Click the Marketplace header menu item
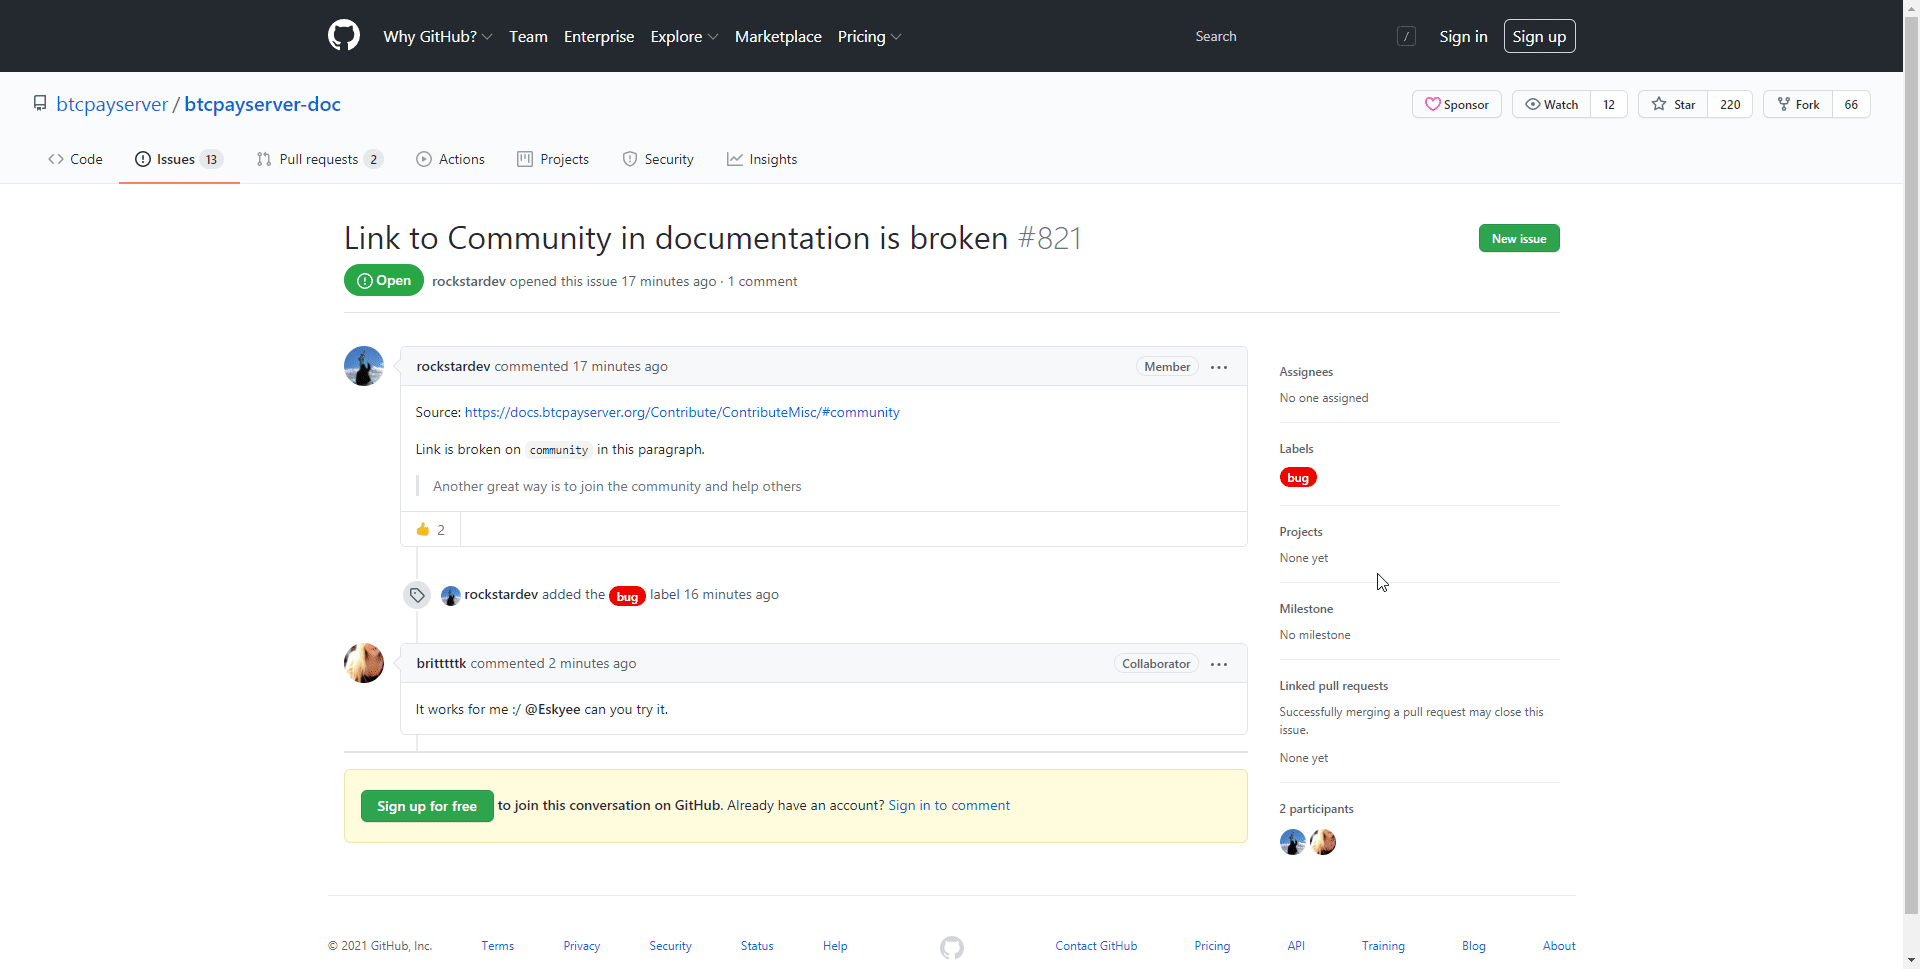The width and height of the screenshot is (1920, 969). pos(778,36)
